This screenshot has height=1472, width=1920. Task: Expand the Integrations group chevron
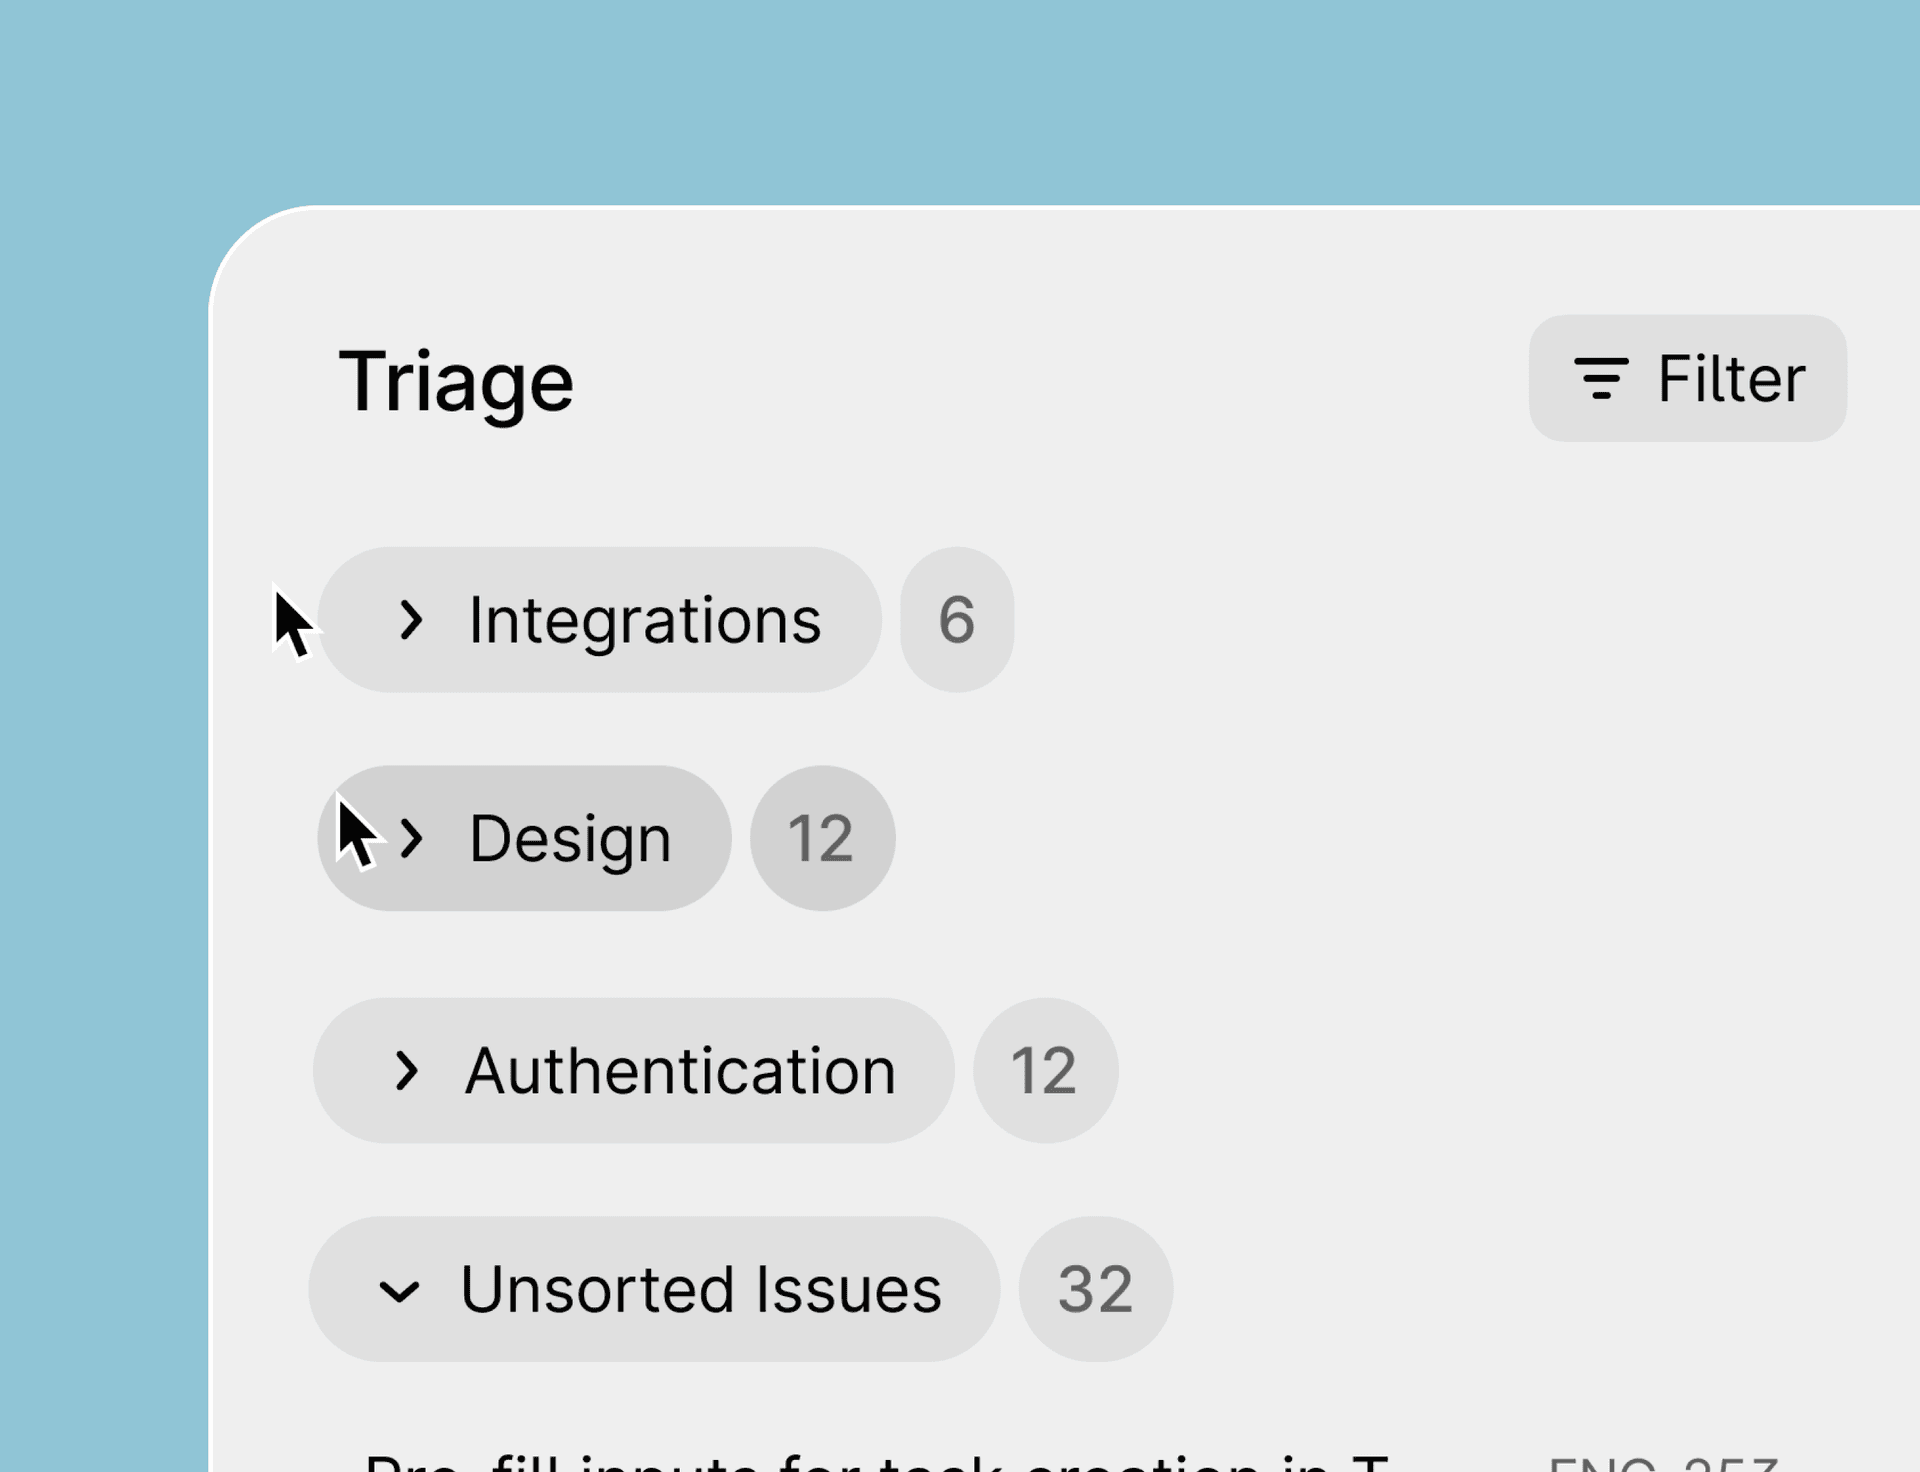tap(410, 620)
